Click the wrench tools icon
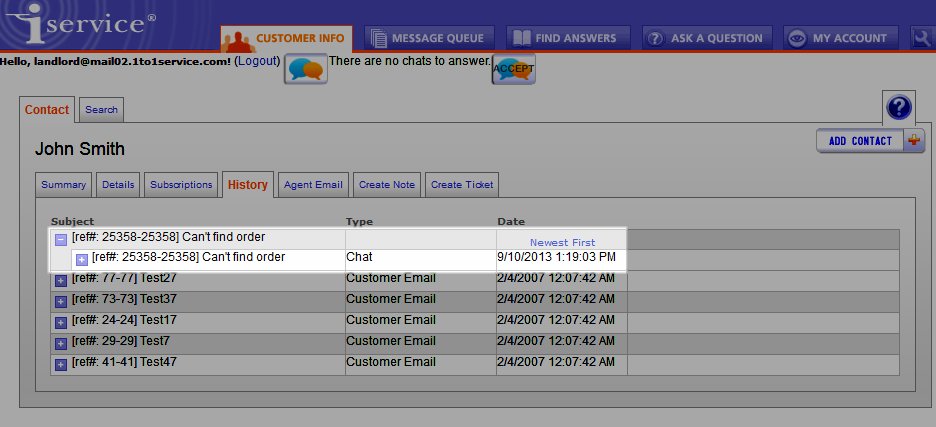Screen dimensions: 936x427 pyautogui.click(x=923, y=38)
